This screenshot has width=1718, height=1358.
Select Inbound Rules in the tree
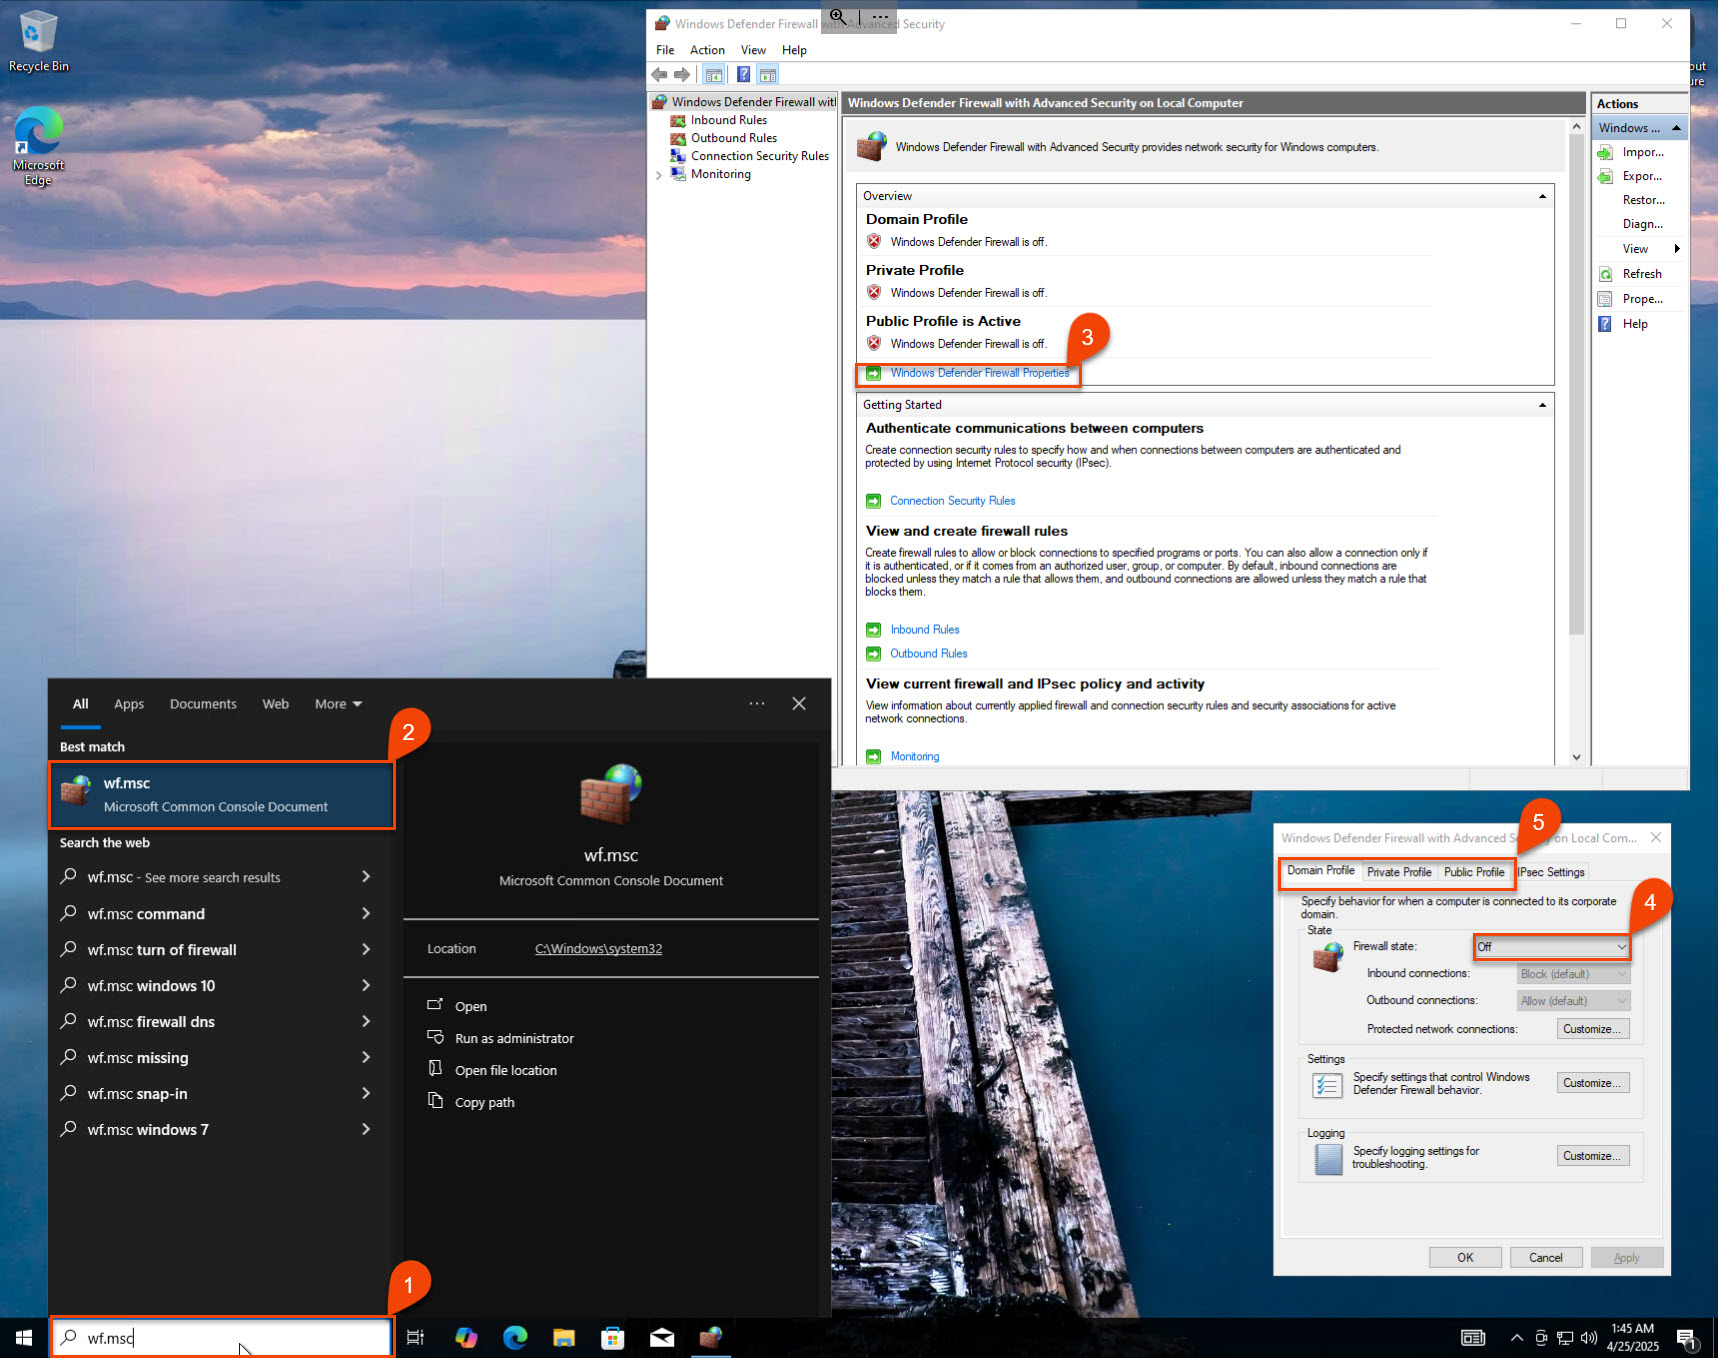point(729,120)
